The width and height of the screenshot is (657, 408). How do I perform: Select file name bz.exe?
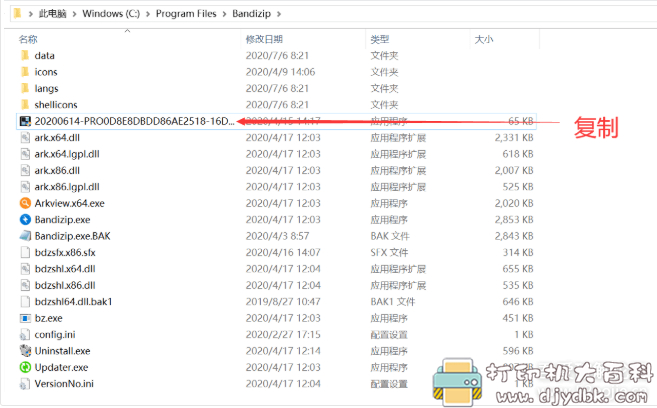tap(49, 318)
